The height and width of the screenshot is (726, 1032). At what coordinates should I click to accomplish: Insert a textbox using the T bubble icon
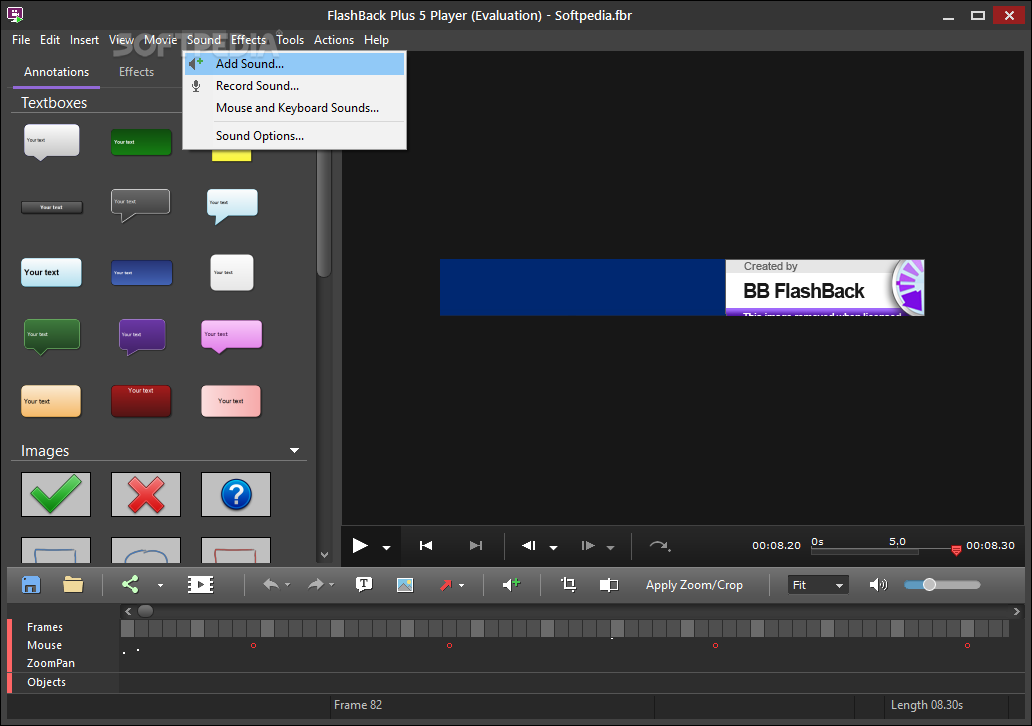(x=364, y=584)
